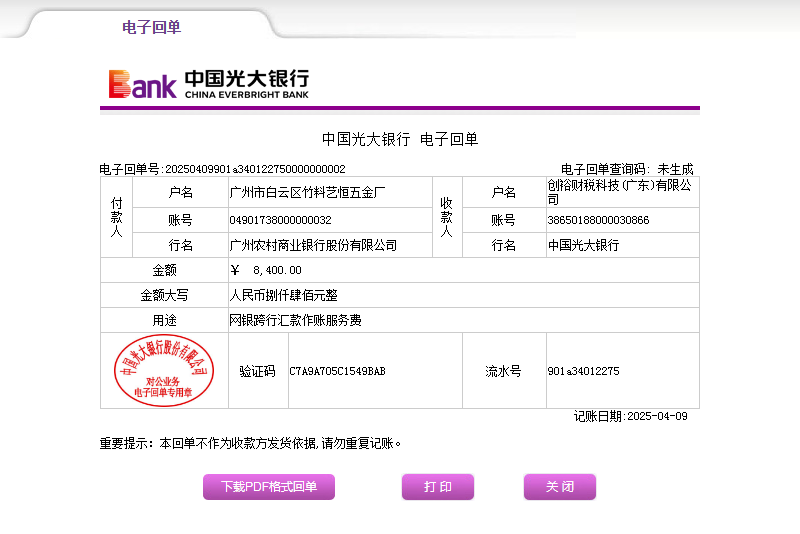The image size is (800, 534).
Task: Click serial number 901a34012275
Action: (x=583, y=371)
